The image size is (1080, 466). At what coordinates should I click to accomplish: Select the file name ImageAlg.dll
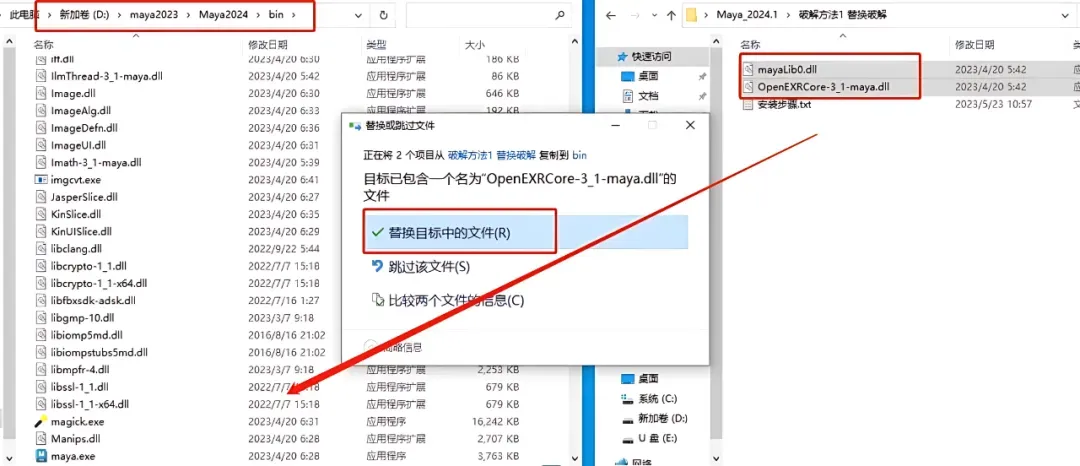(81, 110)
